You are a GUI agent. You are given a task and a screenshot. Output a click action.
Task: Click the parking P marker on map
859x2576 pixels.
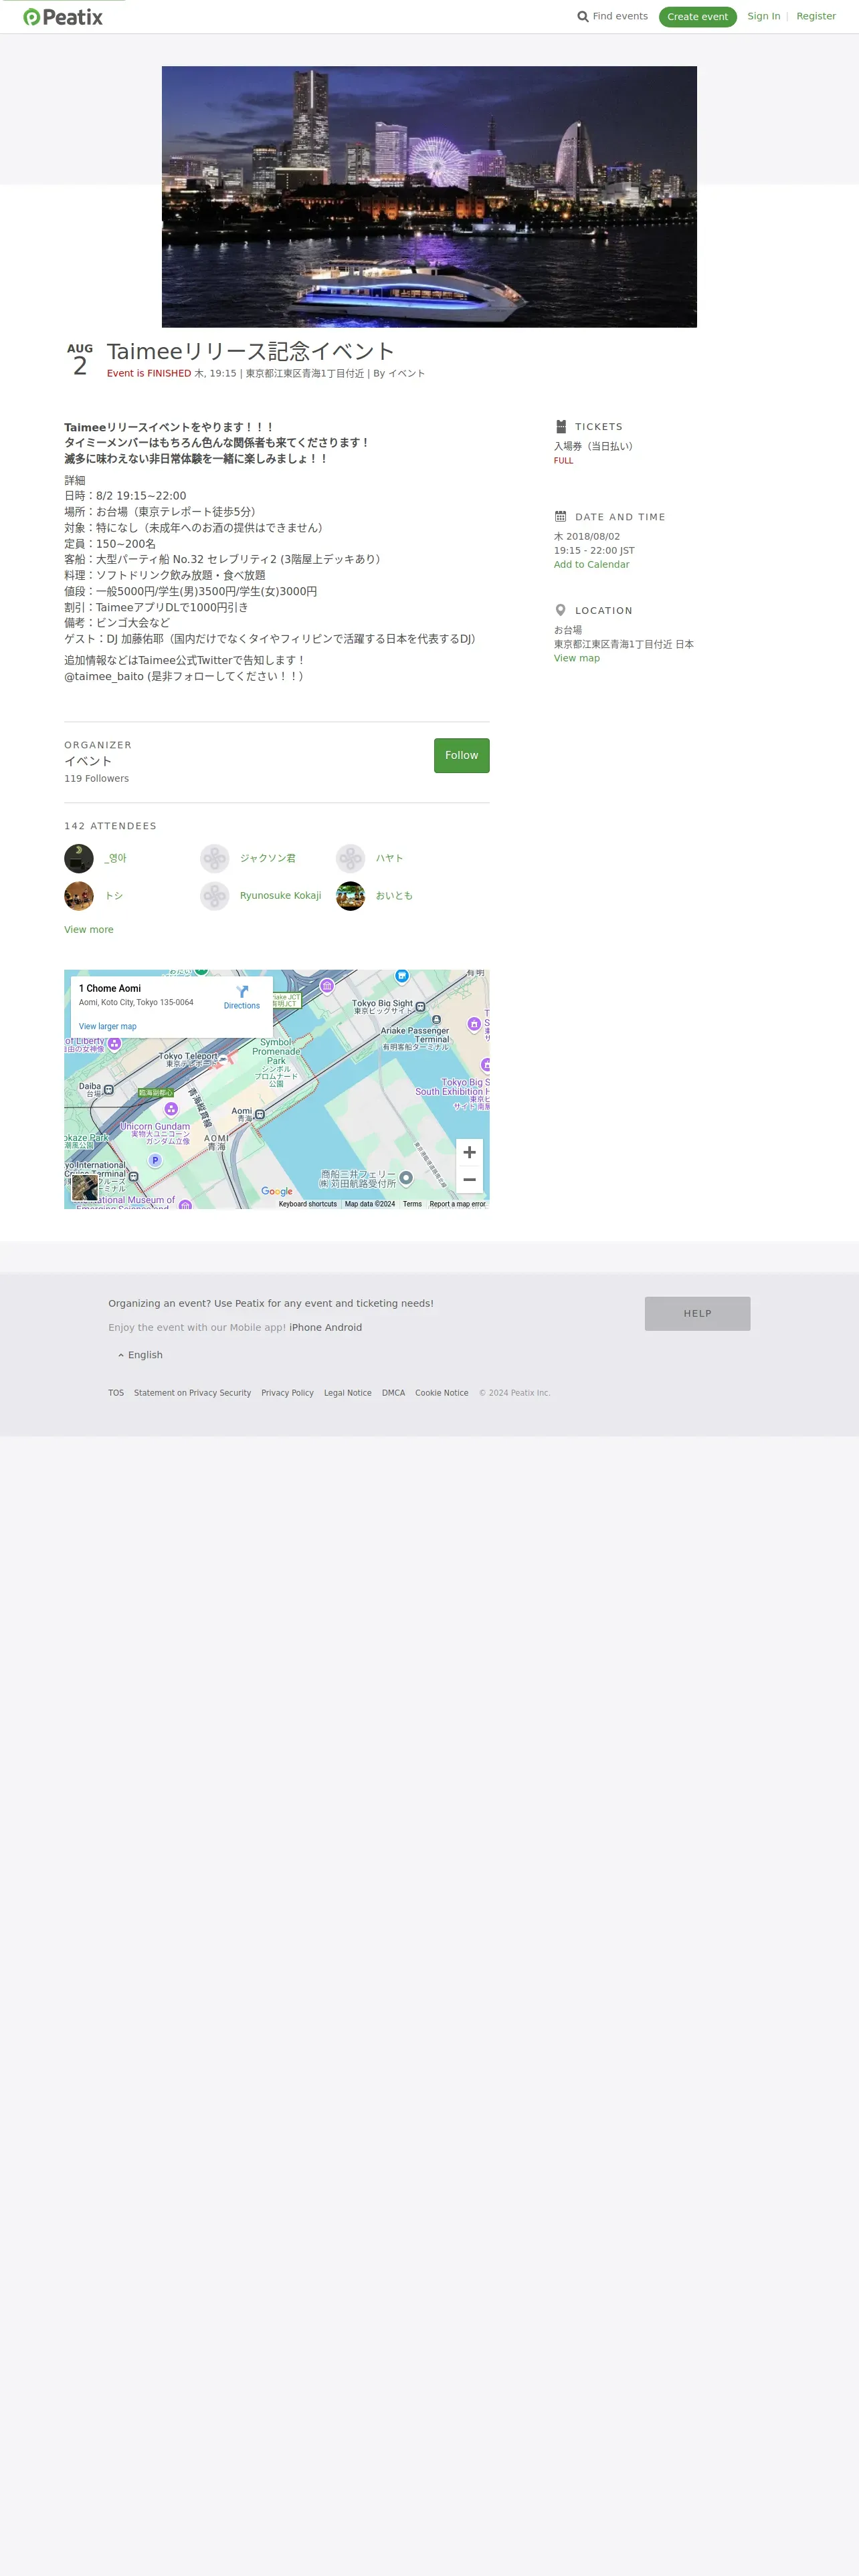pyautogui.click(x=154, y=1161)
